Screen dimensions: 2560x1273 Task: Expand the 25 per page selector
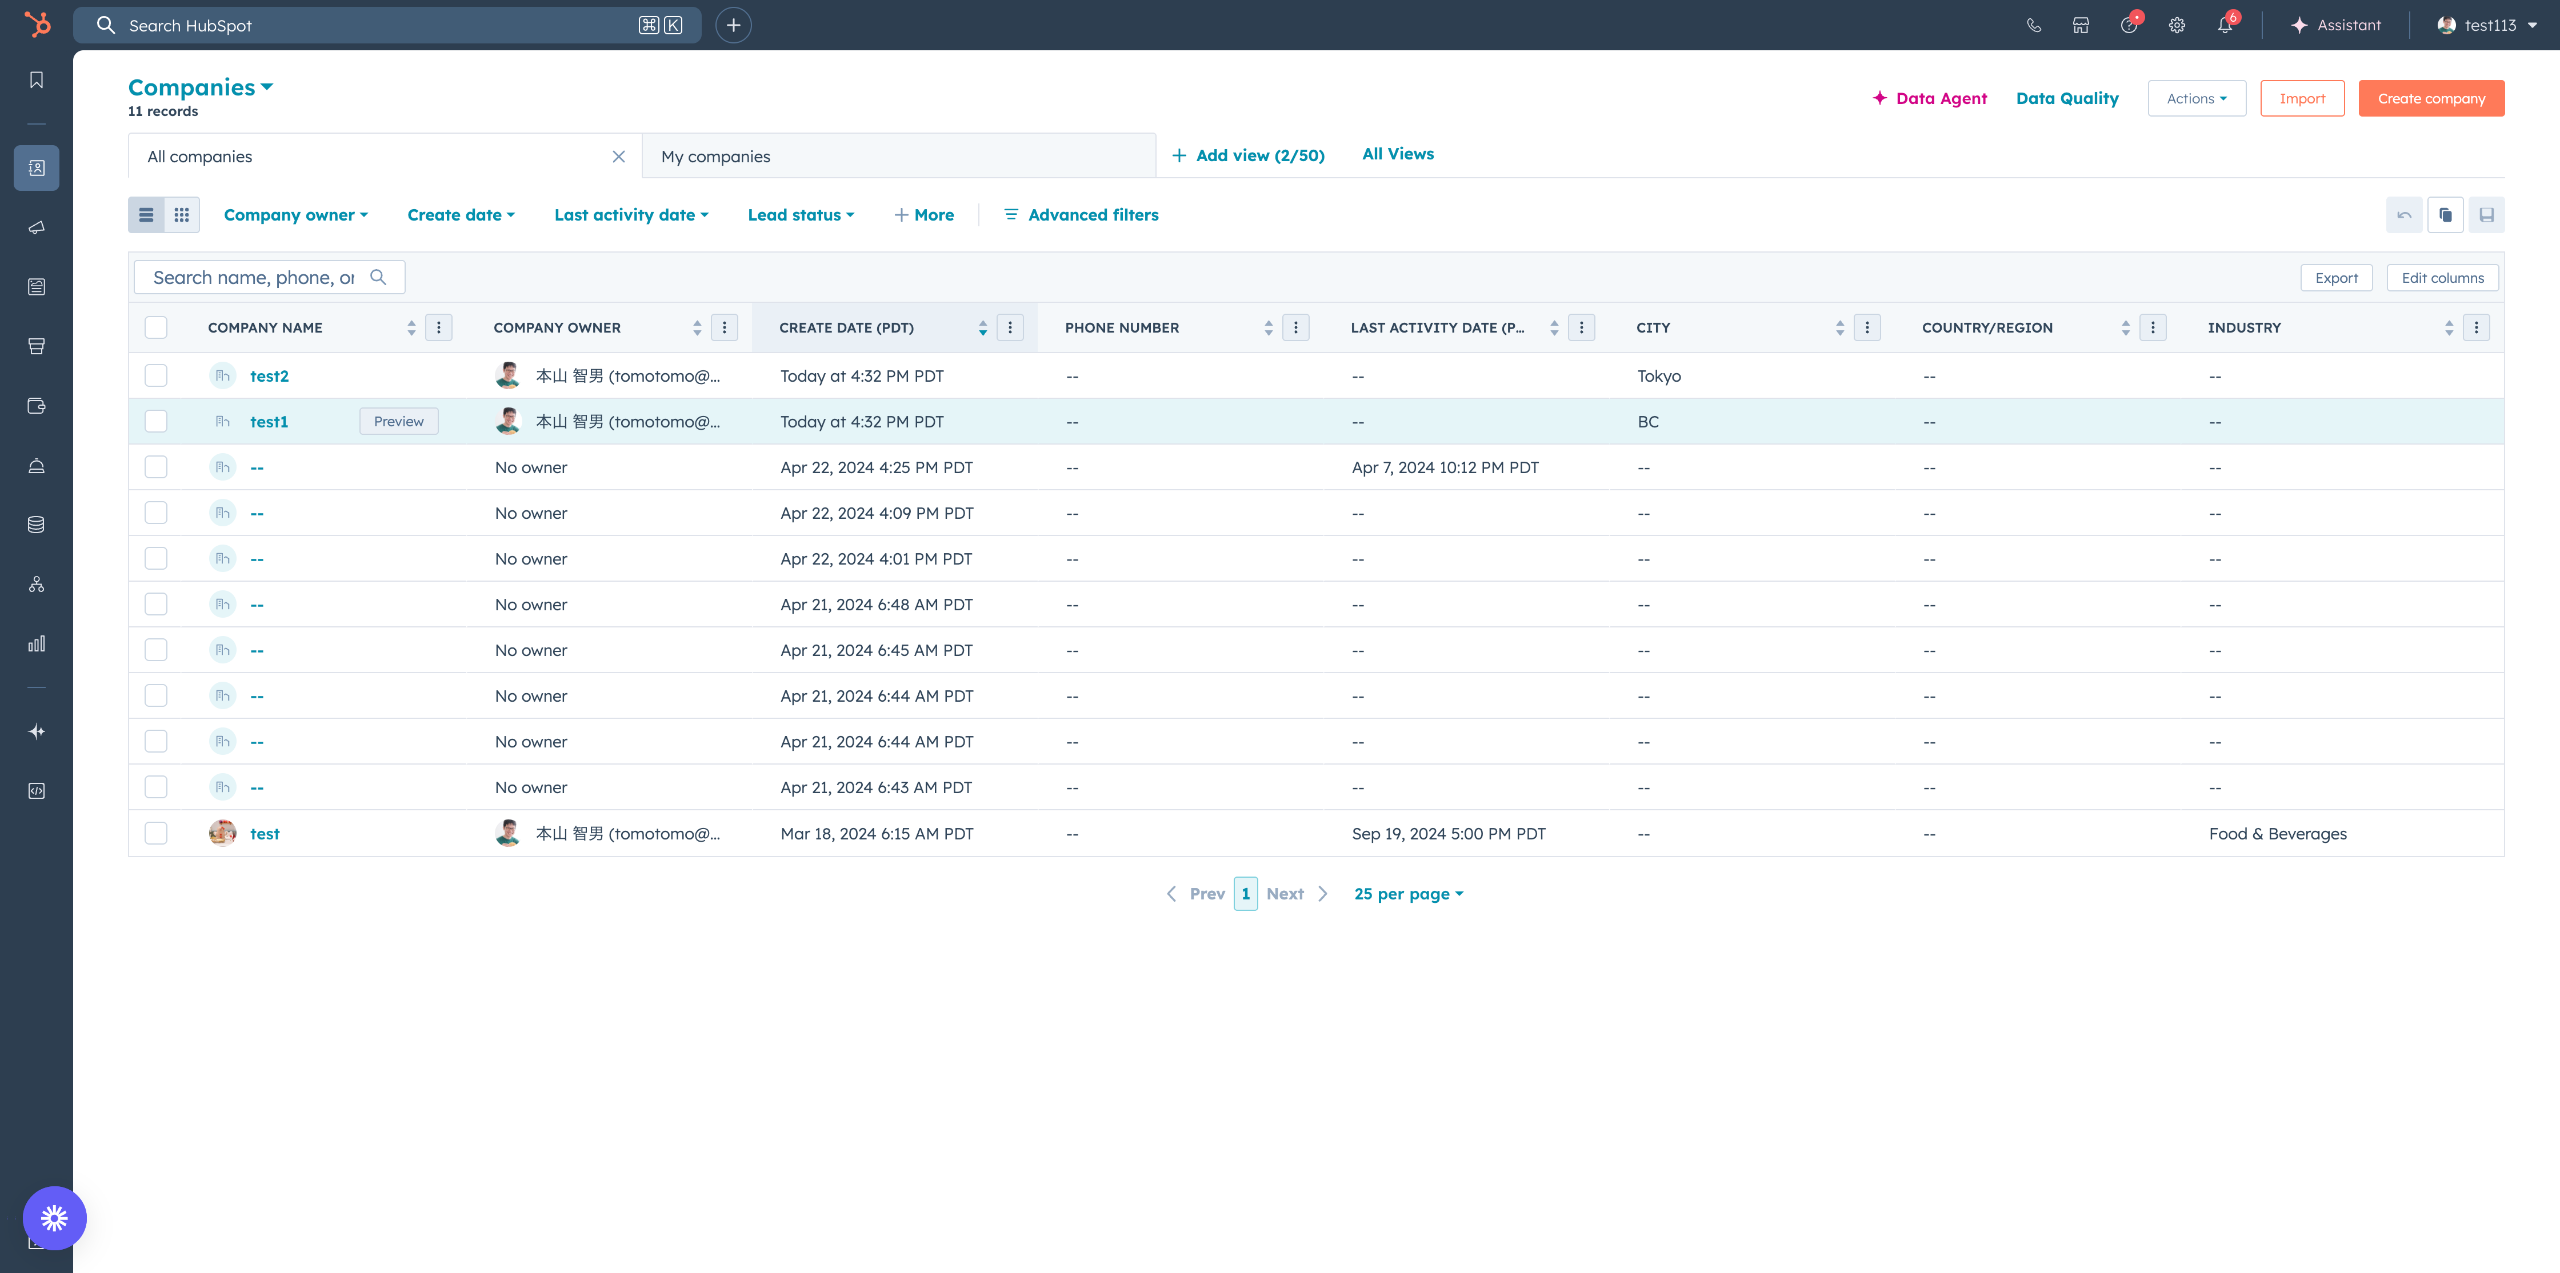pos(1408,894)
